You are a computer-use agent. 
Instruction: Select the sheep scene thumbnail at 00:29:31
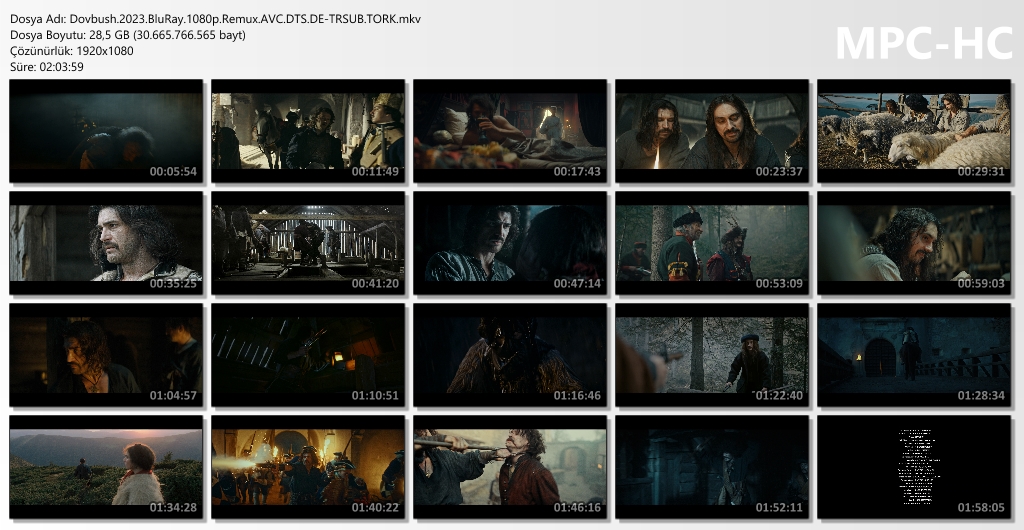pyautogui.click(x=914, y=131)
